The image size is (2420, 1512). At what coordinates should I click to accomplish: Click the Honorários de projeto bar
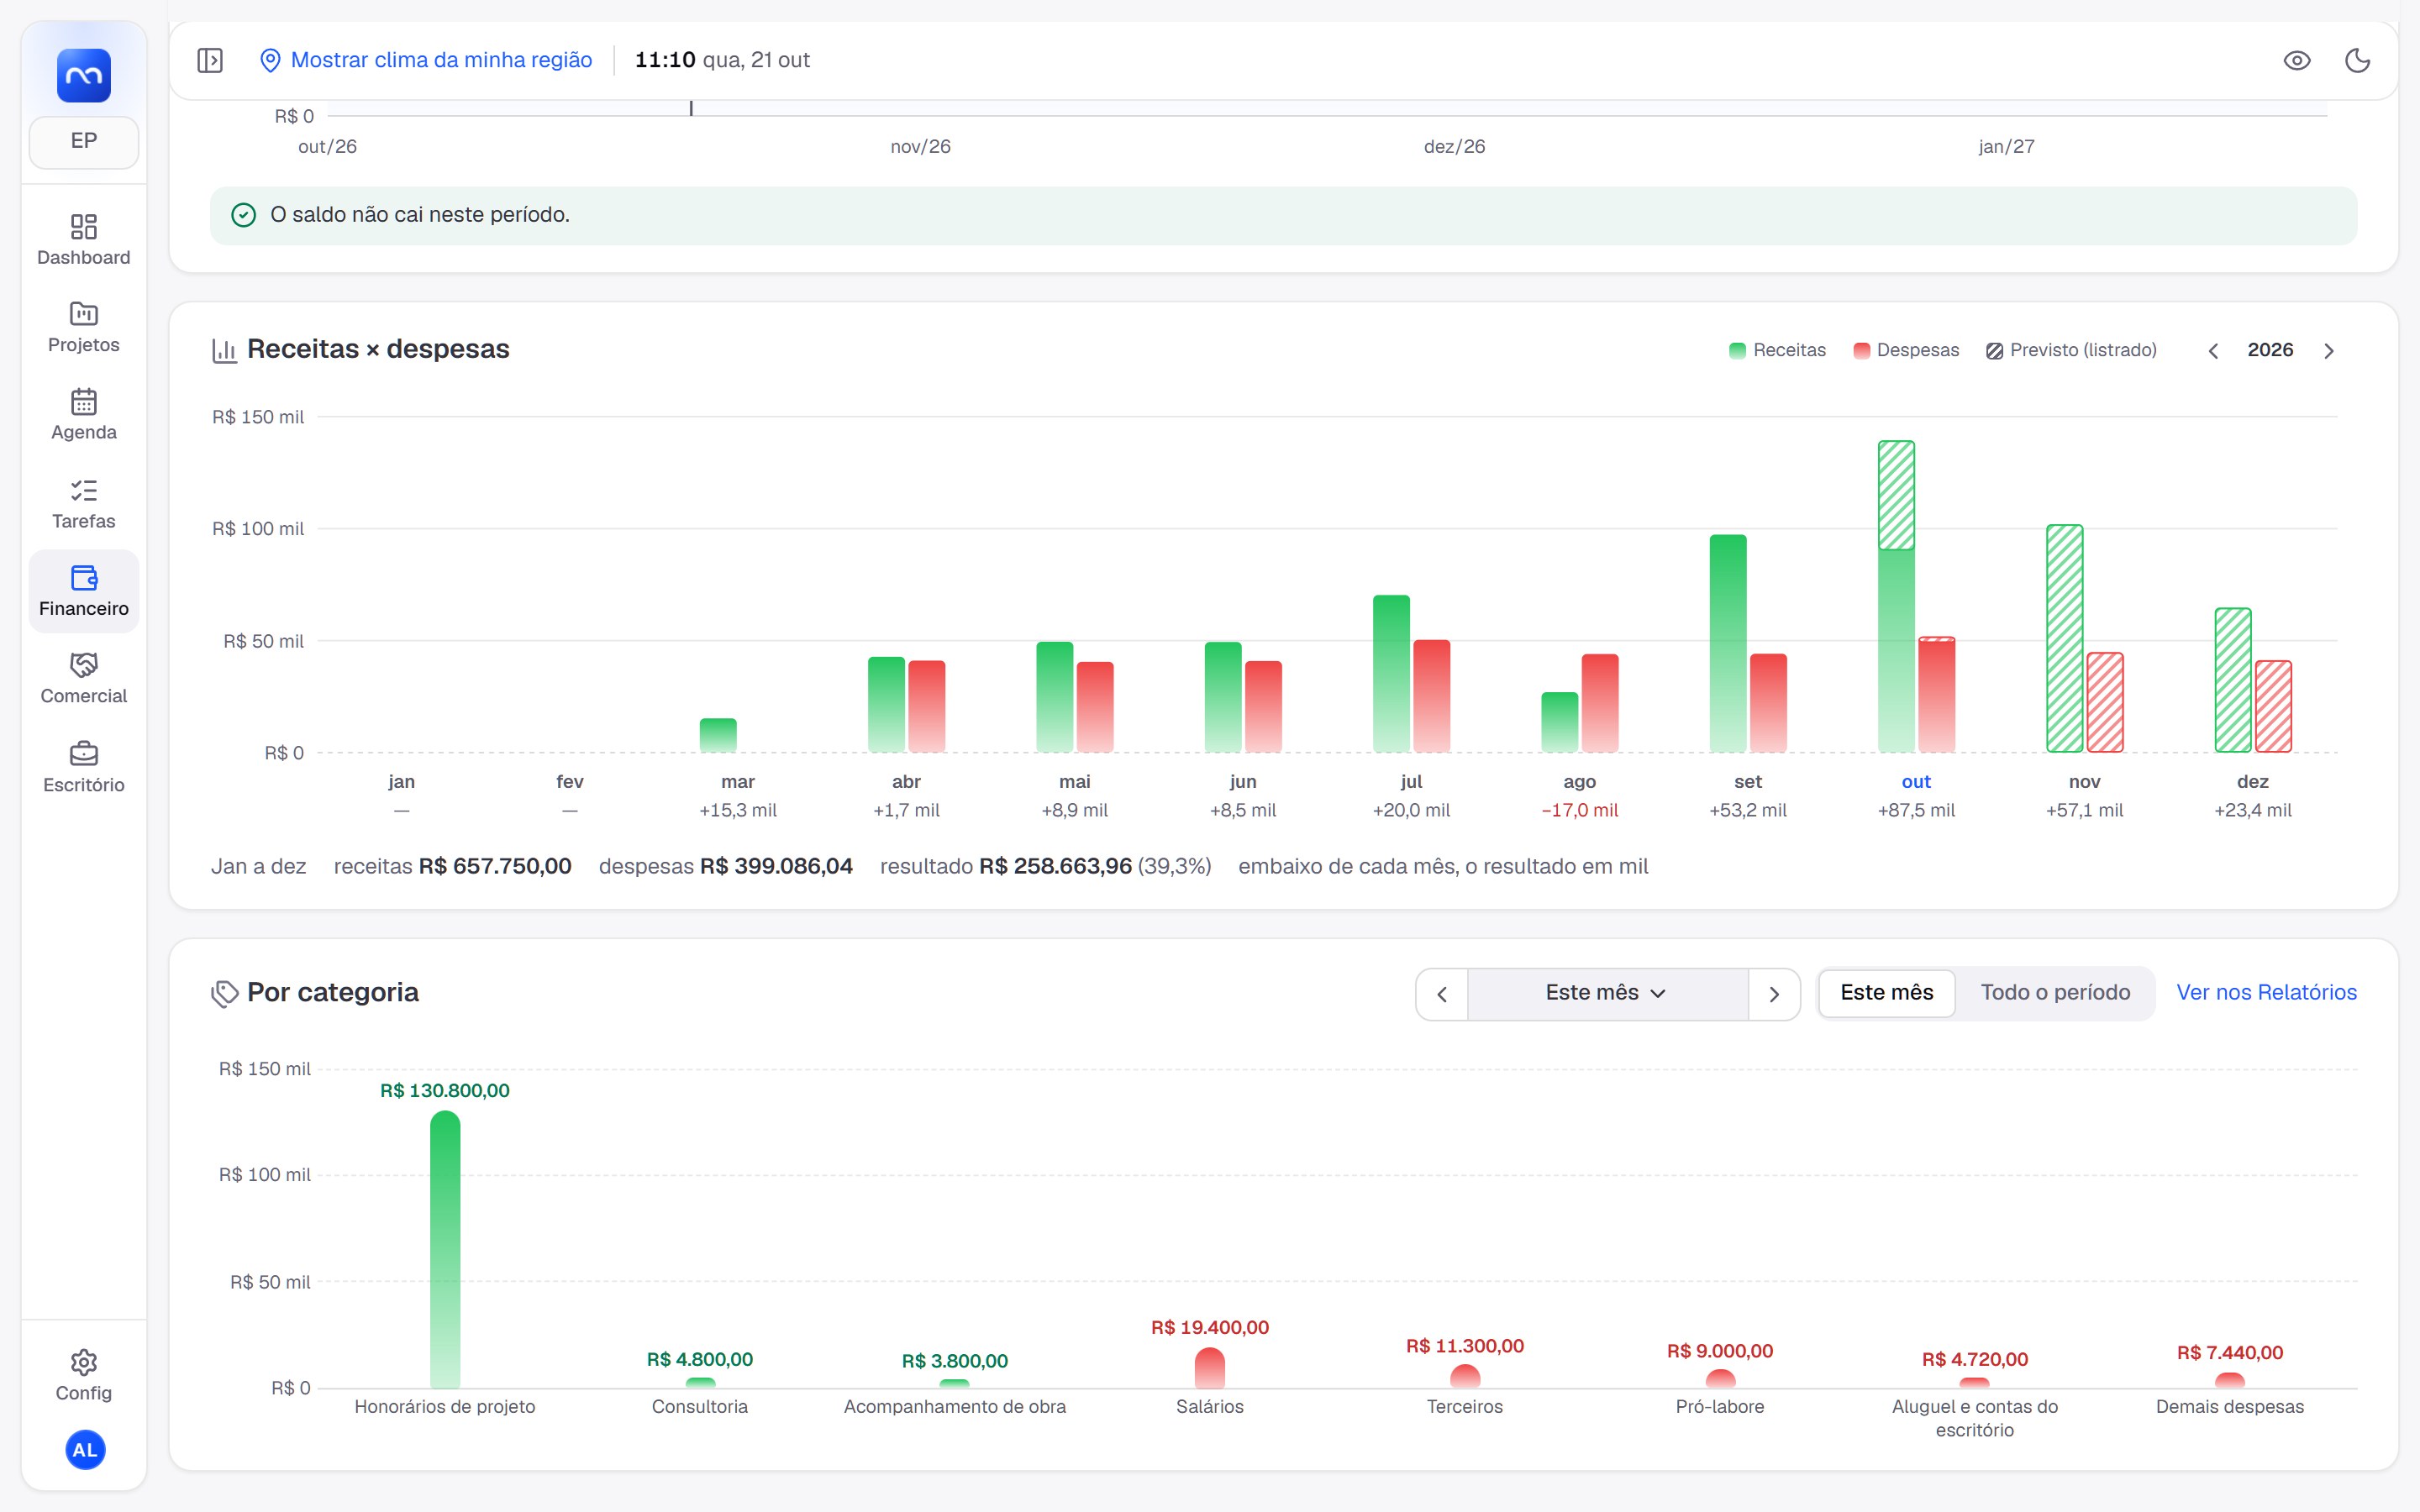(x=445, y=1250)
